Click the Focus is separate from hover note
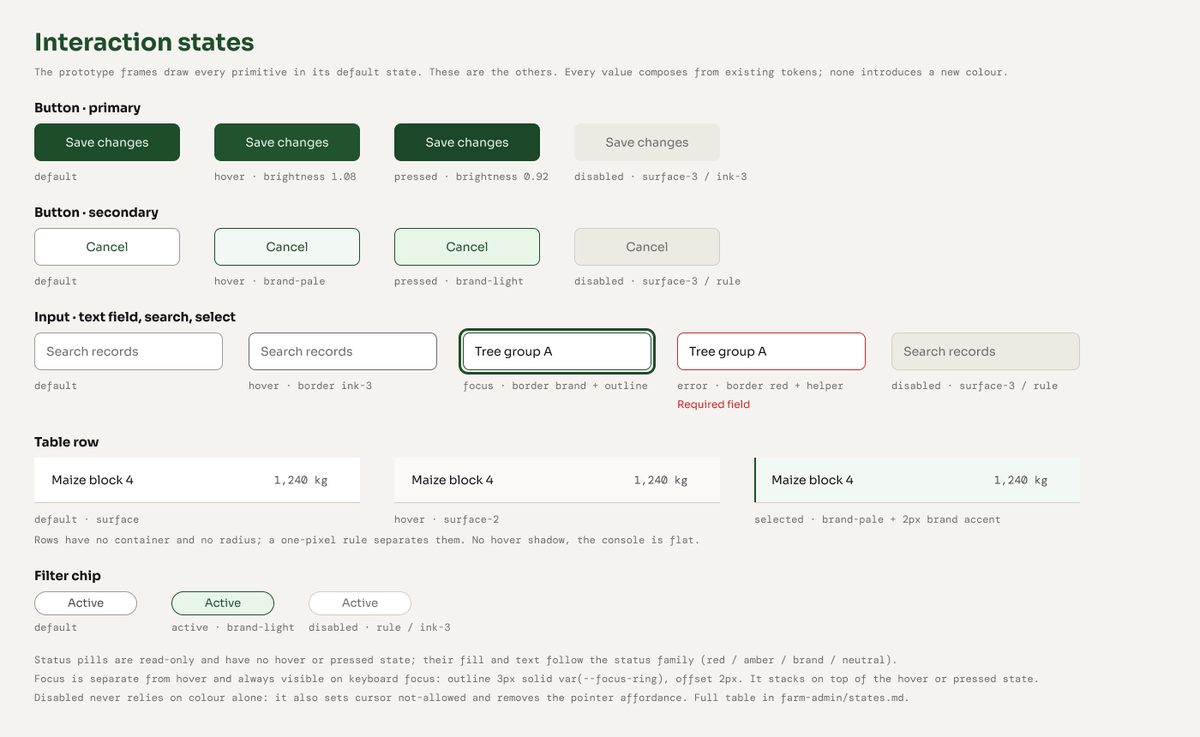 (536, 679)
